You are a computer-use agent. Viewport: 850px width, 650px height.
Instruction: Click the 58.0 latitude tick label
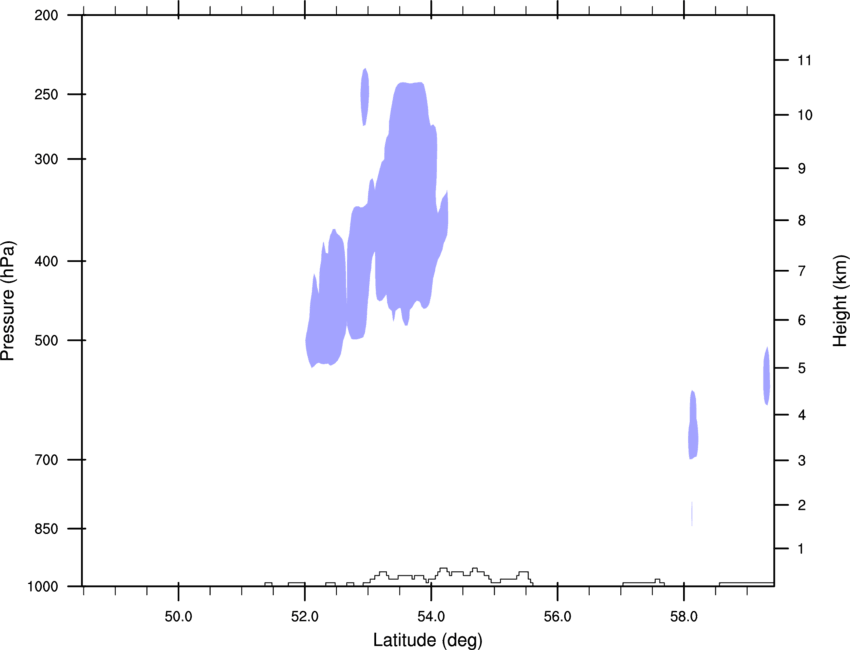pos(684,617)
